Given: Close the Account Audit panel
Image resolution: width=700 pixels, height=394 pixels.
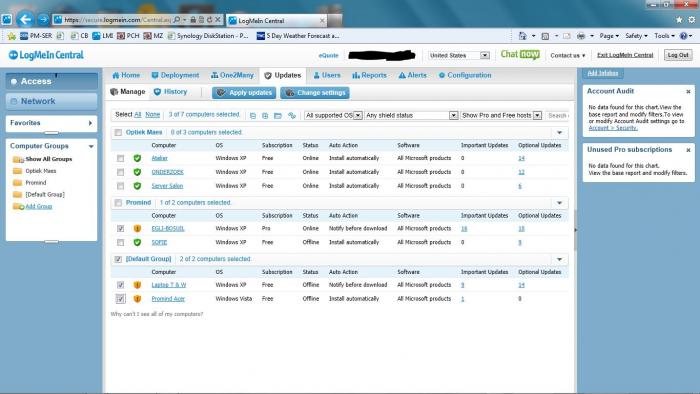Looking at the screenshot, I should 688,91.
